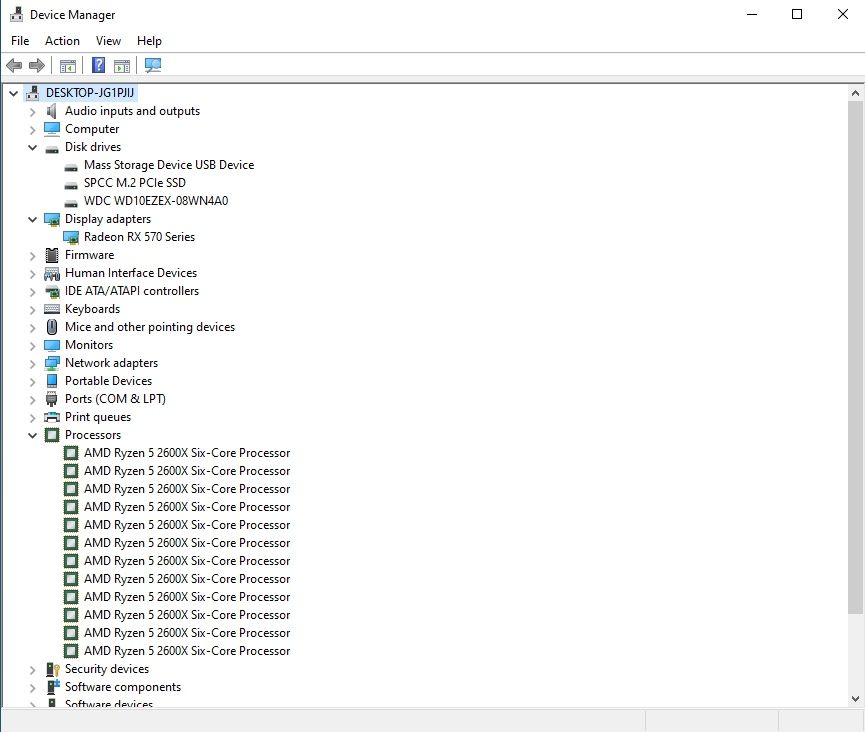Click the IDE ATA/ATAPI controllers icon
This screenshot has height=732, width=865.
(52, 291)
